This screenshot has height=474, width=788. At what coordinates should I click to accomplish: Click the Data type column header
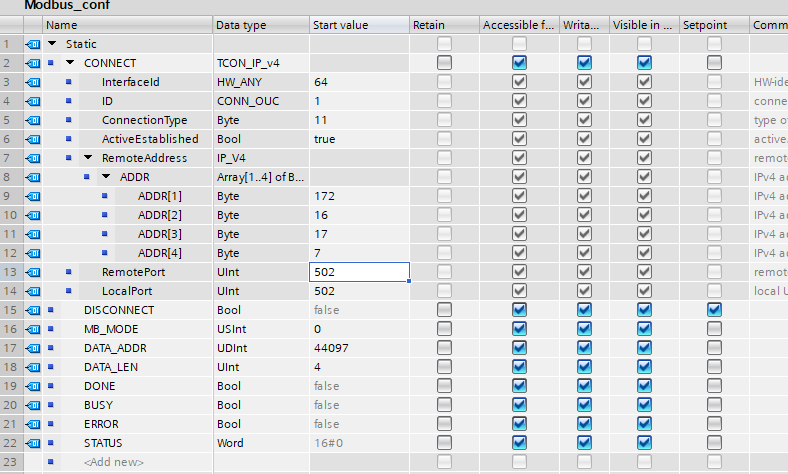pos(261,25)
